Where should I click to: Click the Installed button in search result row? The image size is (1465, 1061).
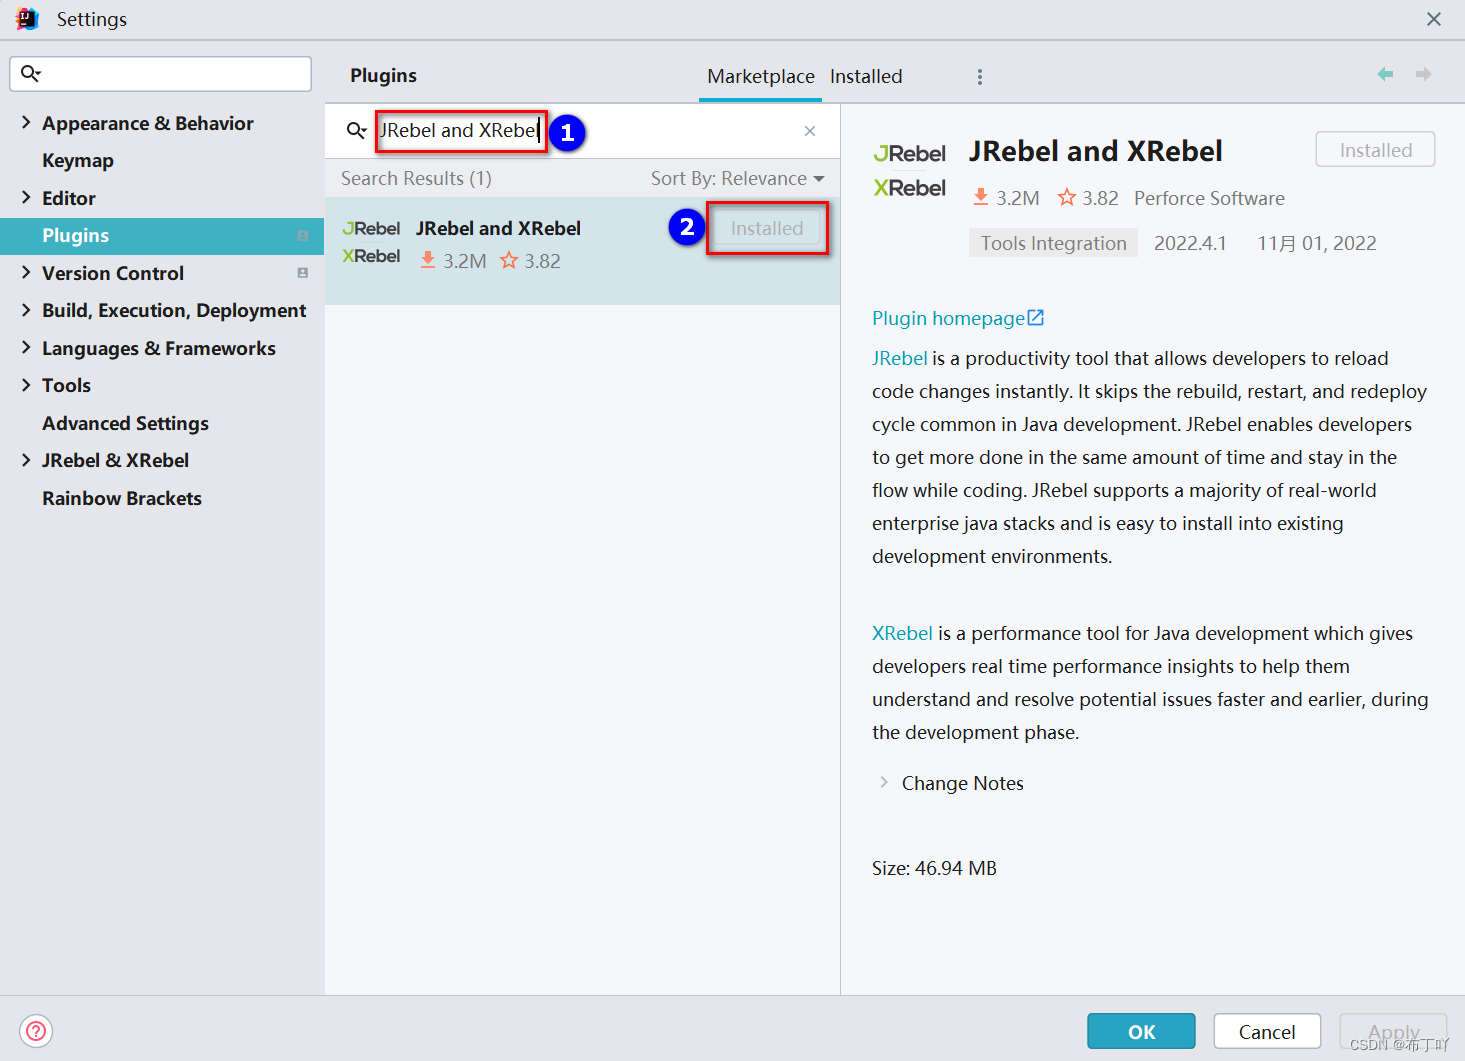coord(767,228)
